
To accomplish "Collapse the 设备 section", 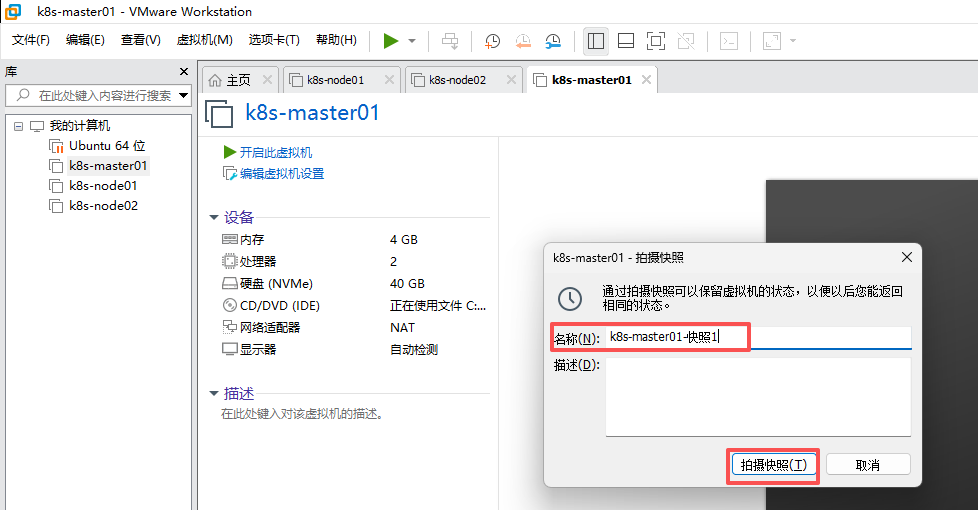I will [x=214, y=218].
